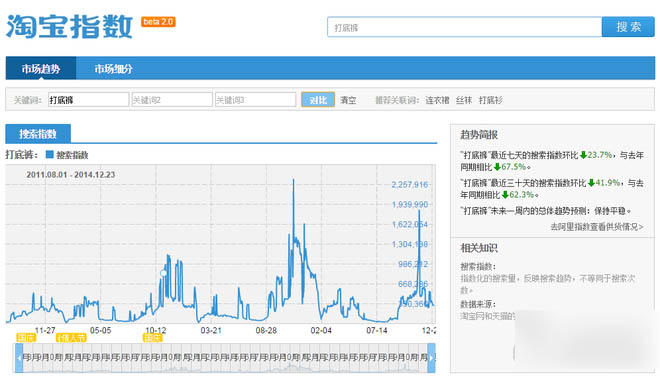Click the 清空 clear link
This screenshot has width=660, height=379.
point(348,100)
